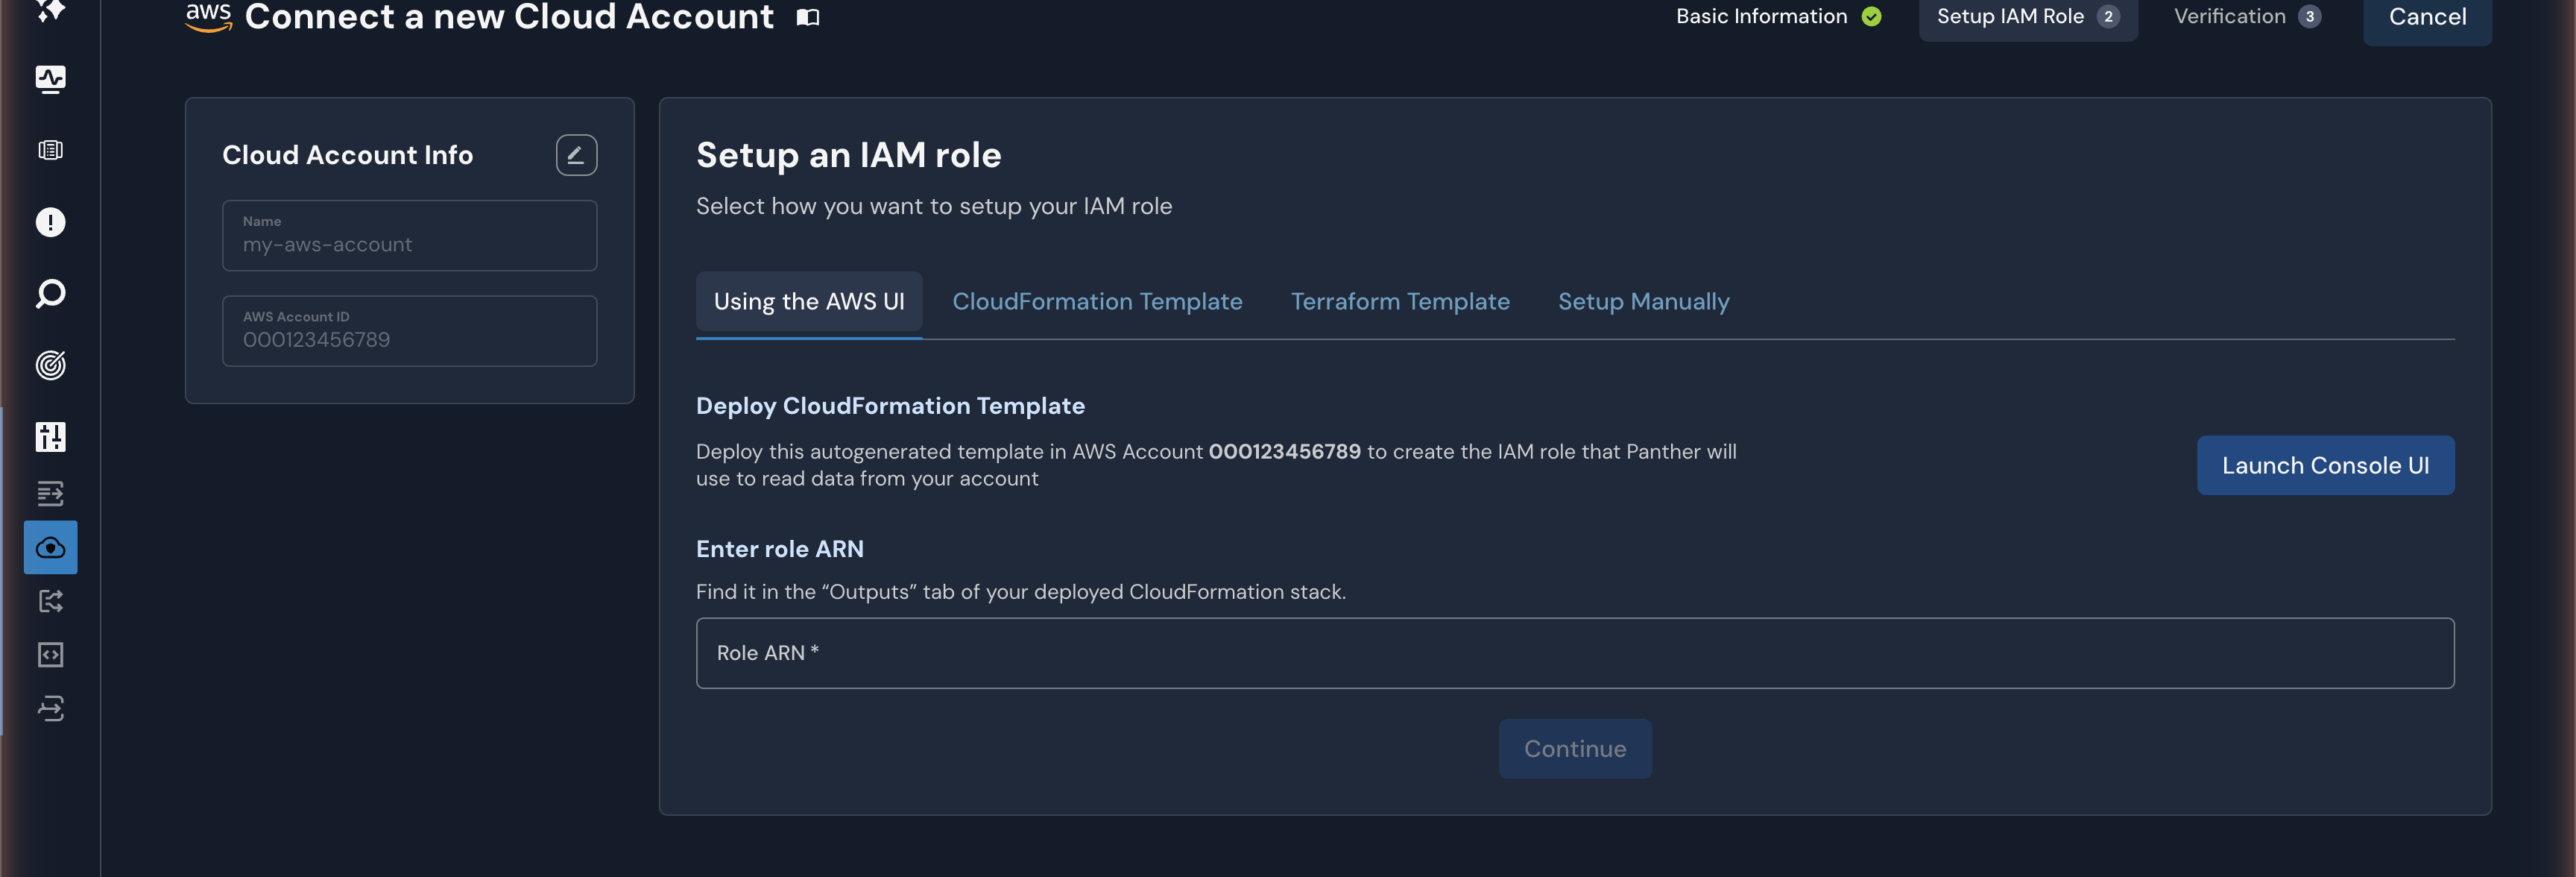Open the target detections sidebar icon
Screen dimensions: 2576x877
coord(50,365)
